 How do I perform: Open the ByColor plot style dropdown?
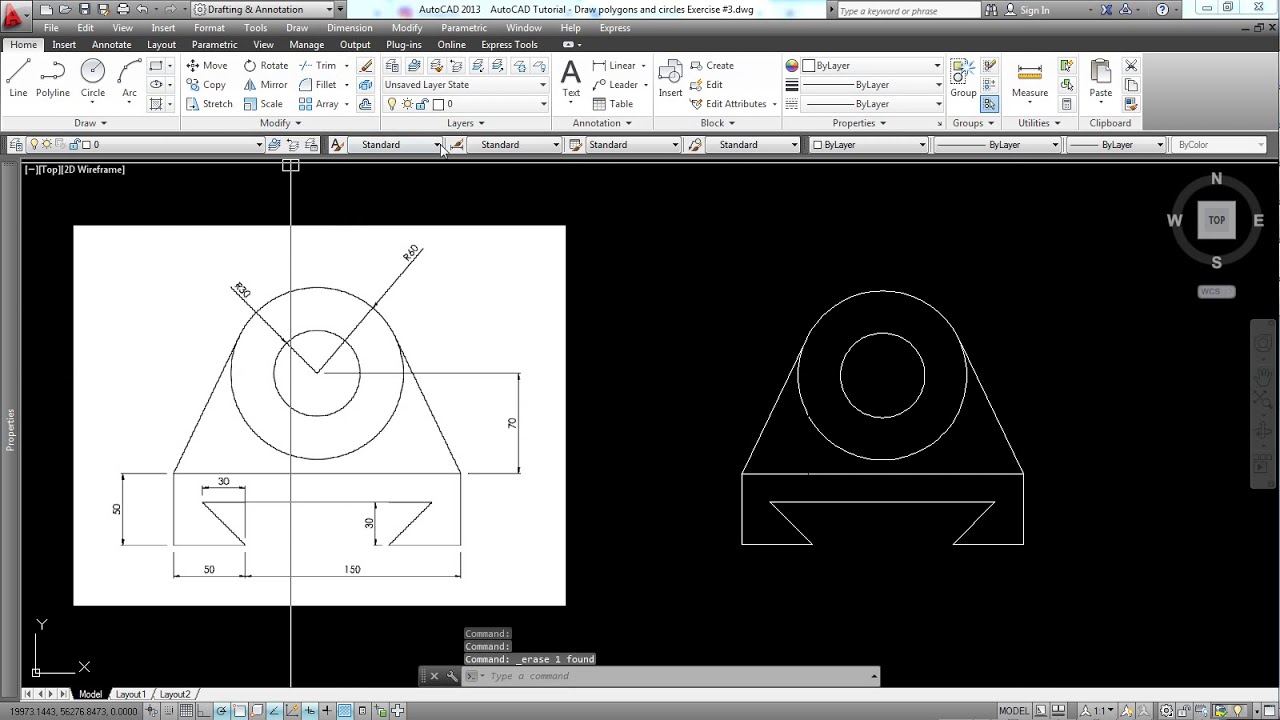(1220, 145)
